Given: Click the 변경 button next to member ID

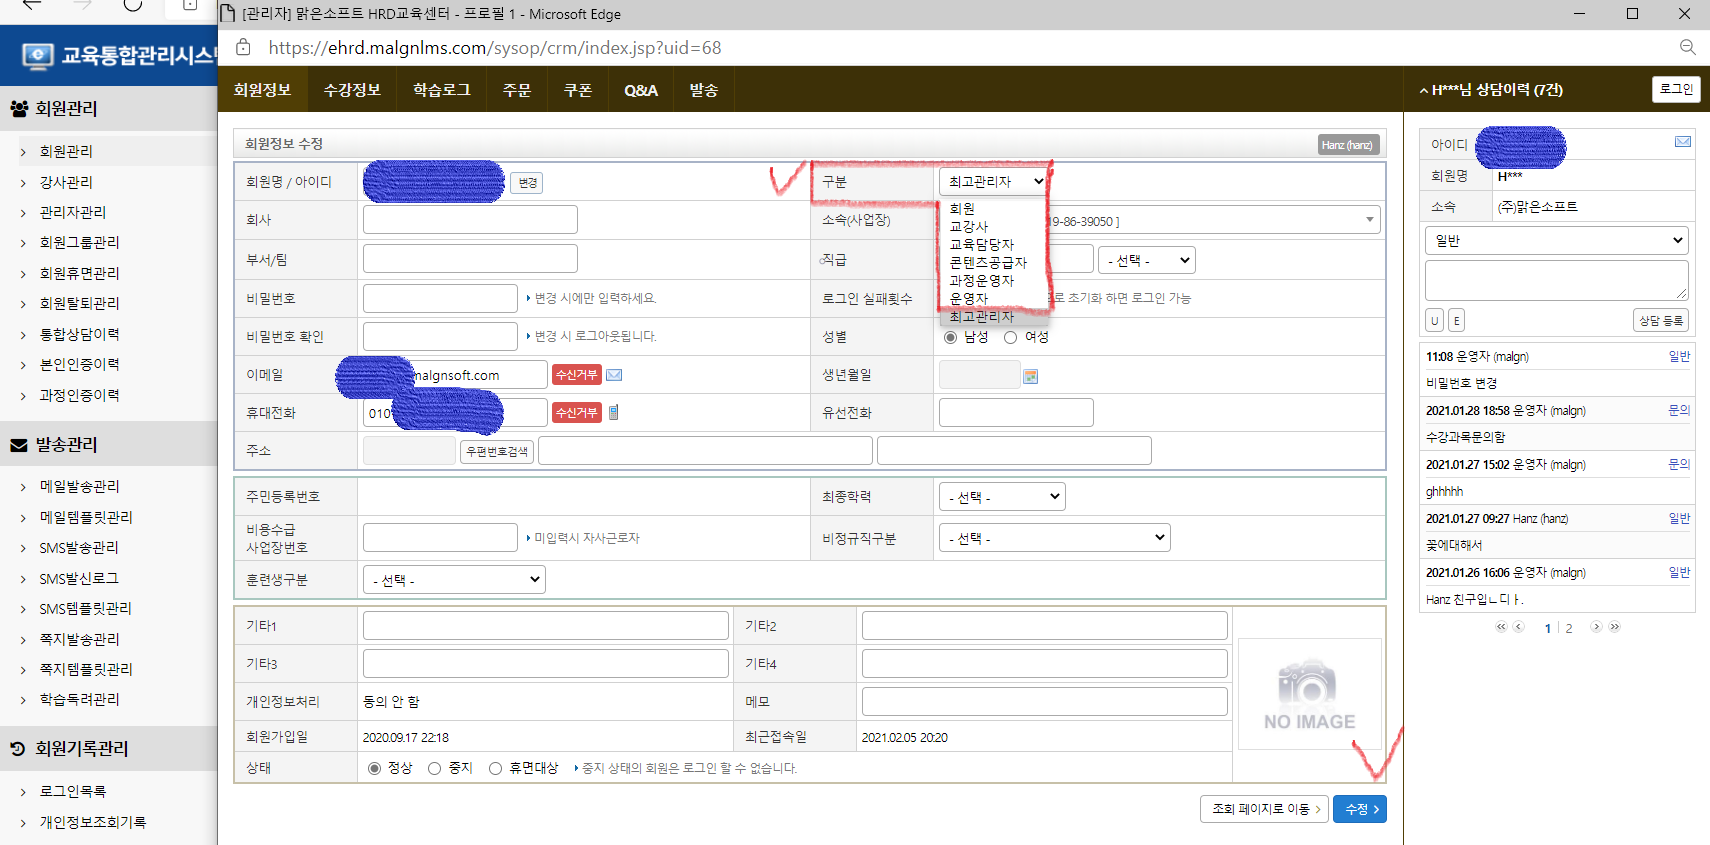Looking at the screenshot, I should tap(527, 183).
